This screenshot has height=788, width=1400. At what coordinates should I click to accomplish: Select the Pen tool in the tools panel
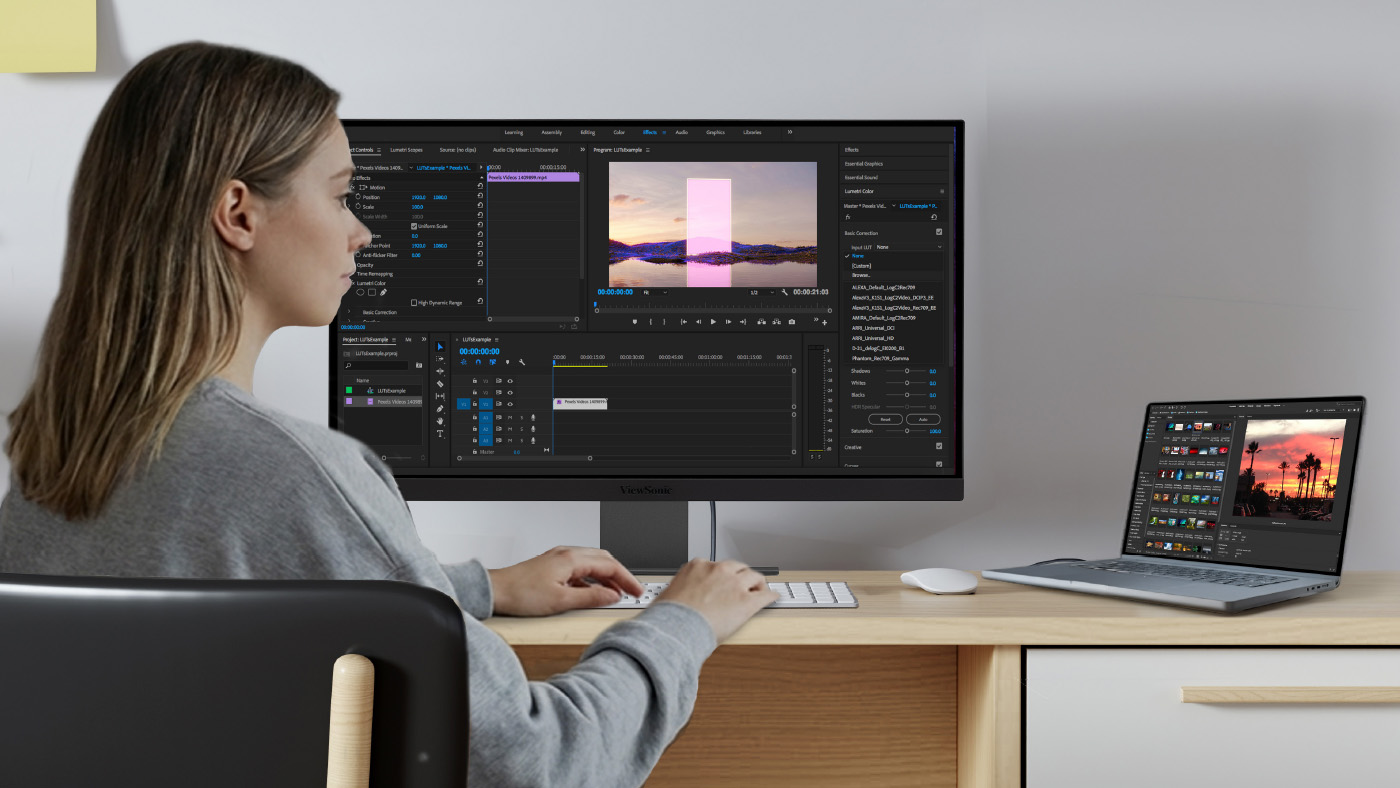click(x=440, y=408)
